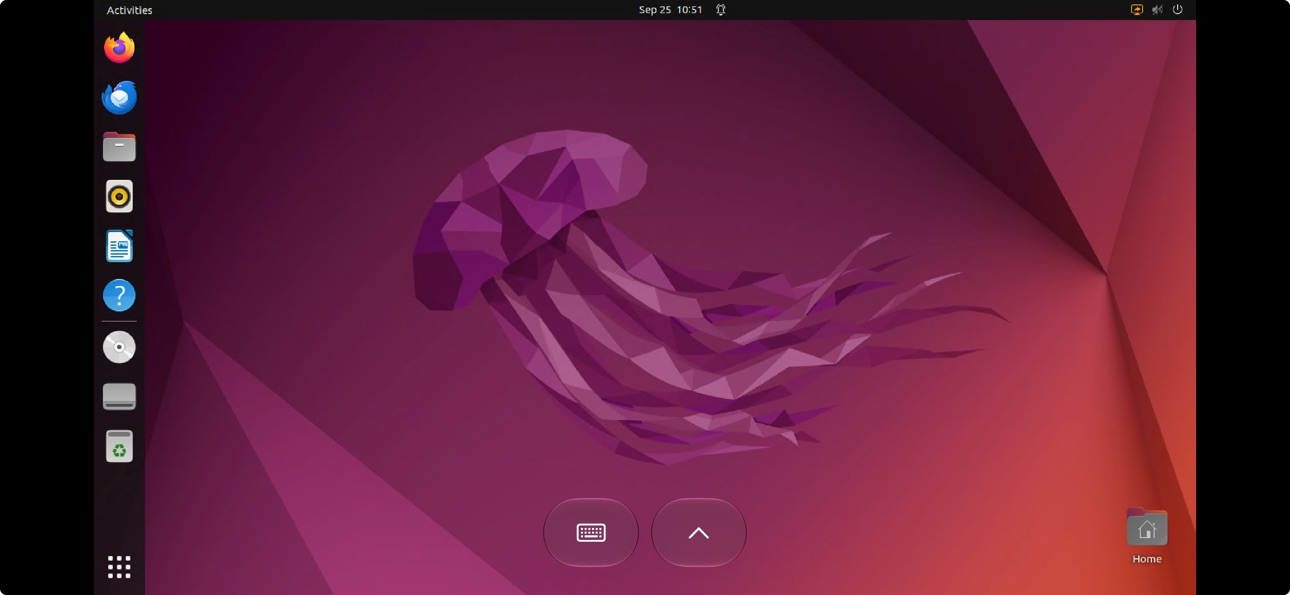This screenshot has height=595, width=1290.
Task: Open Thunderbird Mail from the dock
Action: (x=119, y=97)
